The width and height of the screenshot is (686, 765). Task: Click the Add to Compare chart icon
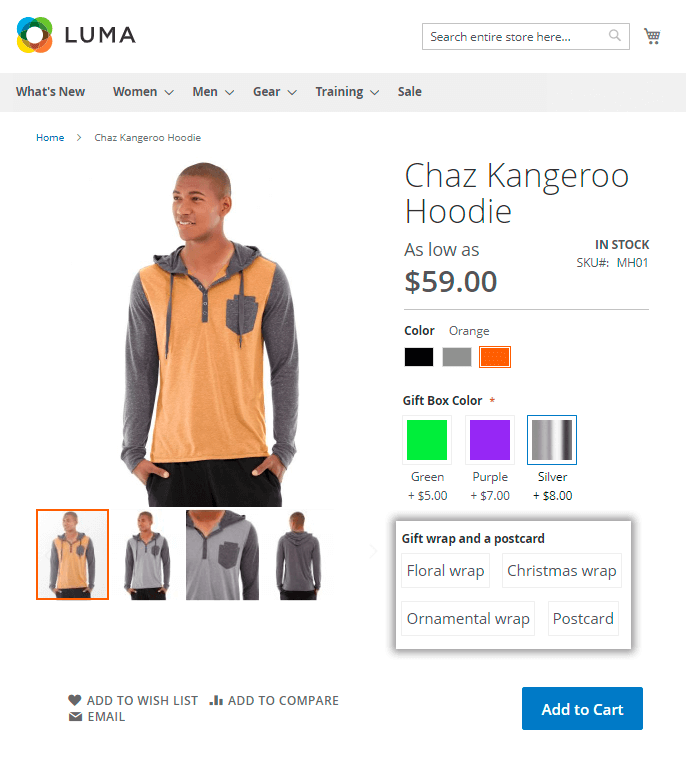[216, 700]
